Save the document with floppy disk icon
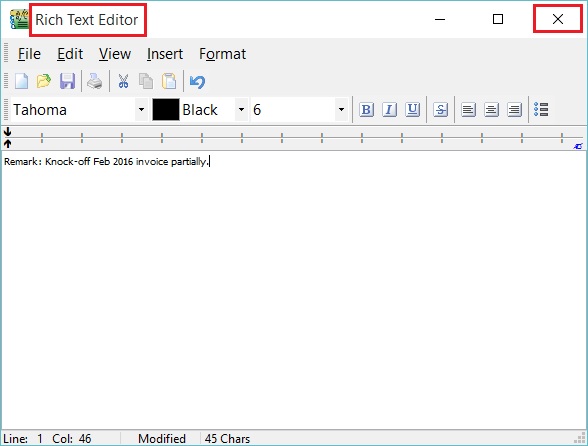 click(68, 81)
